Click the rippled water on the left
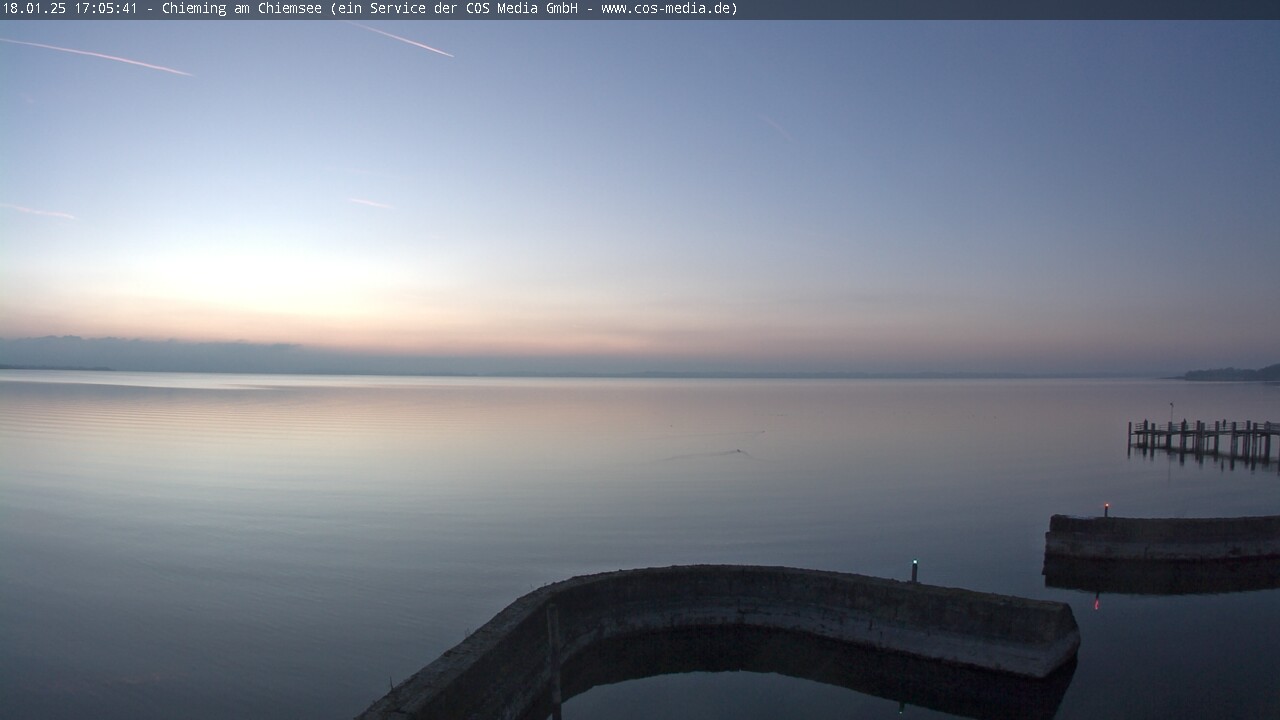The height and width of the screenshot is (720, 1280). tap(150, 420)
